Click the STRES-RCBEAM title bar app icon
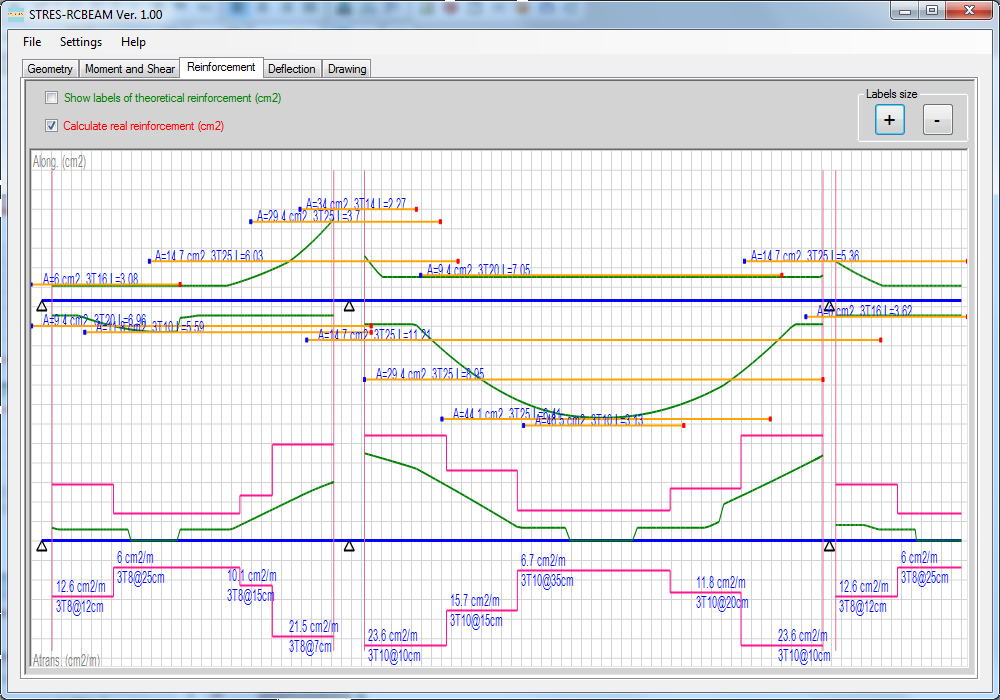This screenshot has height=700, width=1000. [x=15, y=15]
